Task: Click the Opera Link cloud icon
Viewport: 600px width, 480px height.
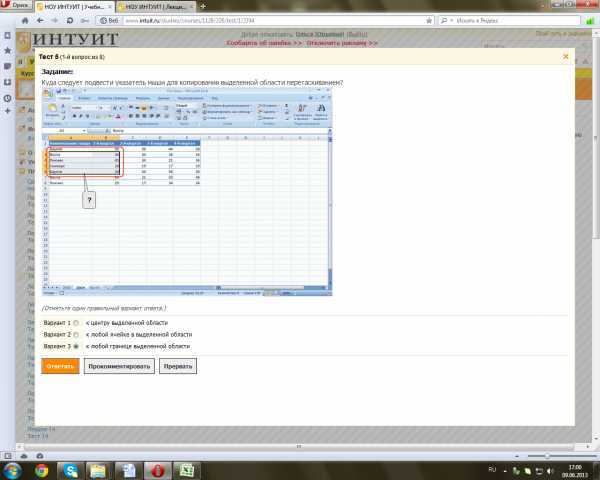Action: (24, 456)
